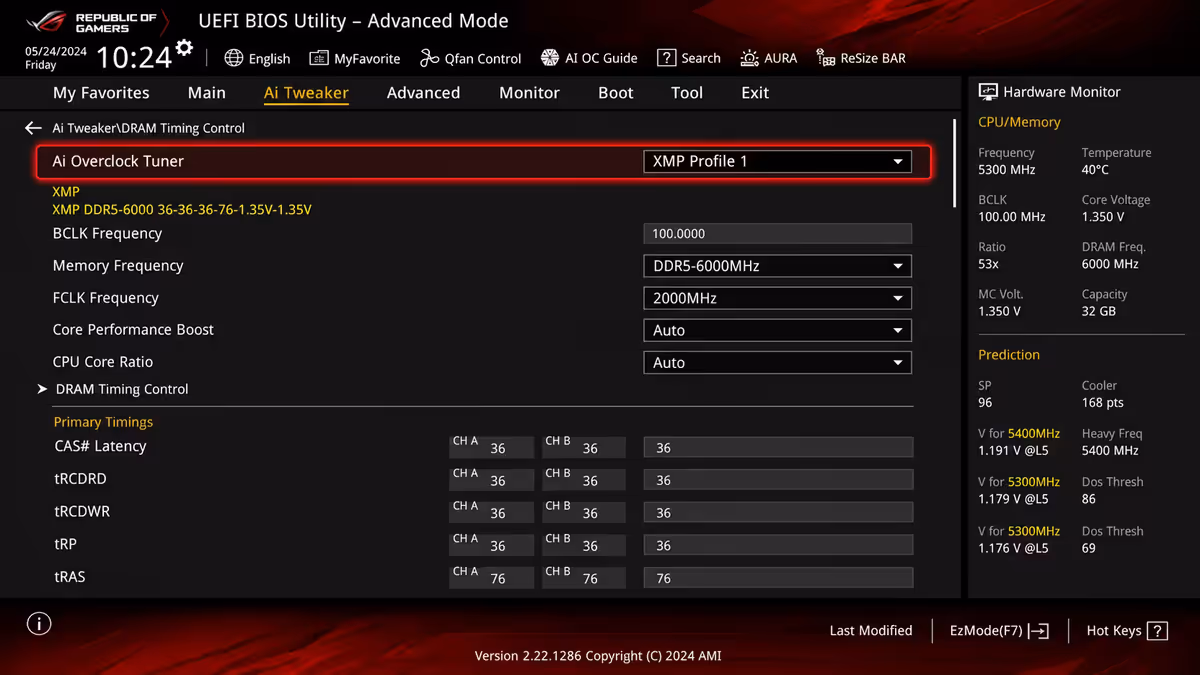Open AURA lighting settings
The image size is (1200, 675).
click(x=768, y=58)
